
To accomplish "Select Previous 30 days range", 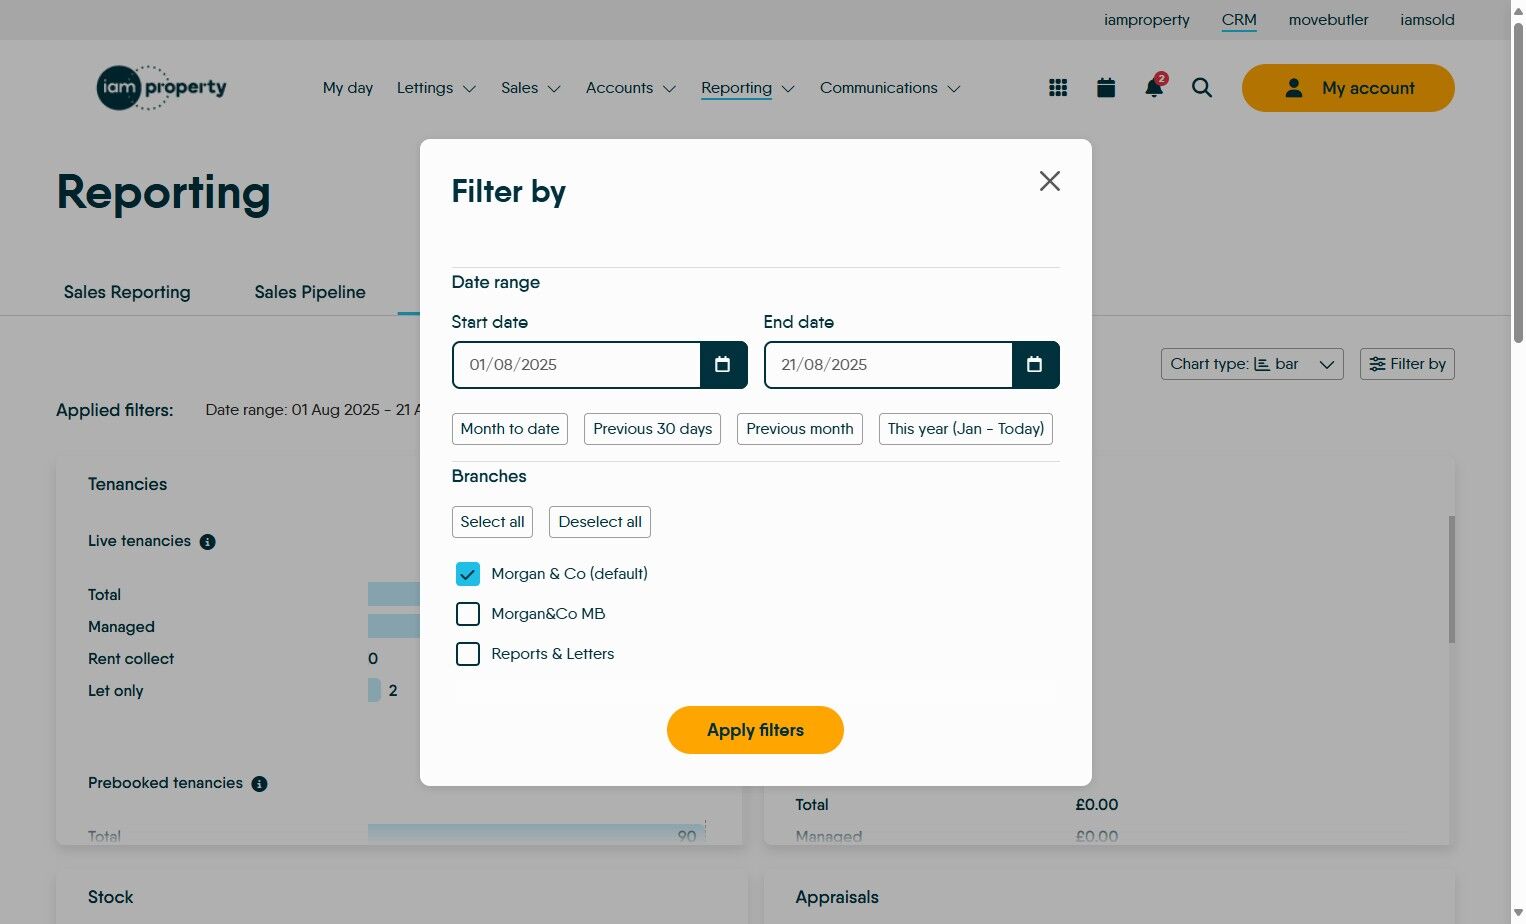I will click(652, 429).
